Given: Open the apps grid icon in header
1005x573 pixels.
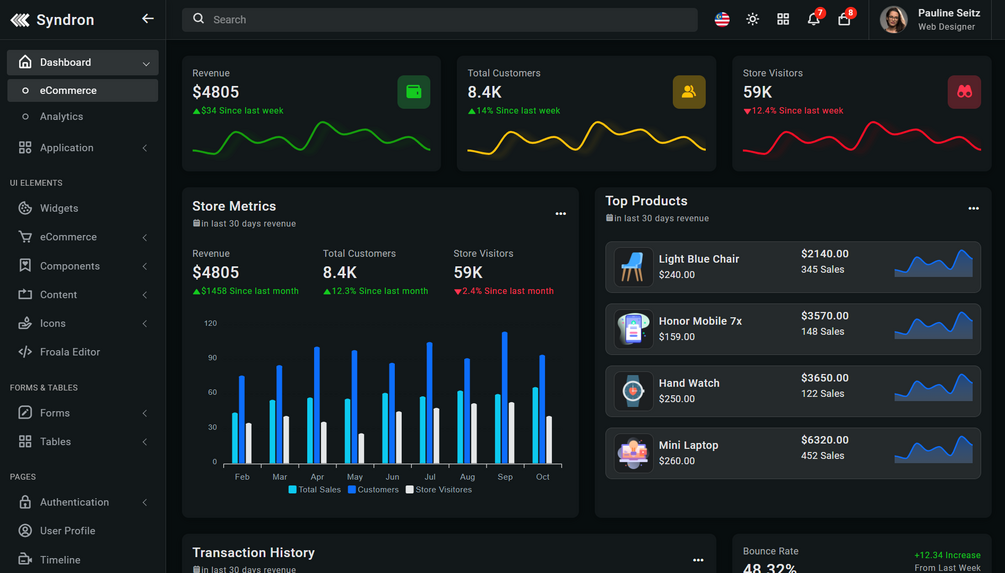Looking at the screenshot, I should click(783, 19).
